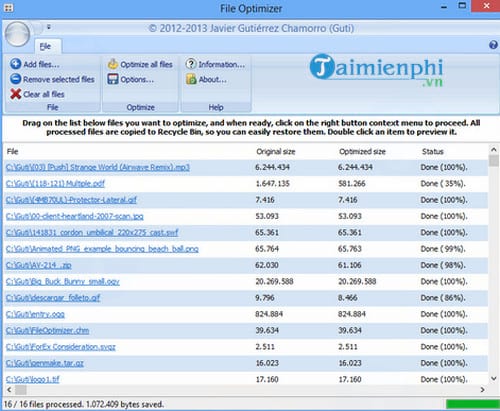
Task: Click the Add files plus icon
Action: (x=15, y=64)
